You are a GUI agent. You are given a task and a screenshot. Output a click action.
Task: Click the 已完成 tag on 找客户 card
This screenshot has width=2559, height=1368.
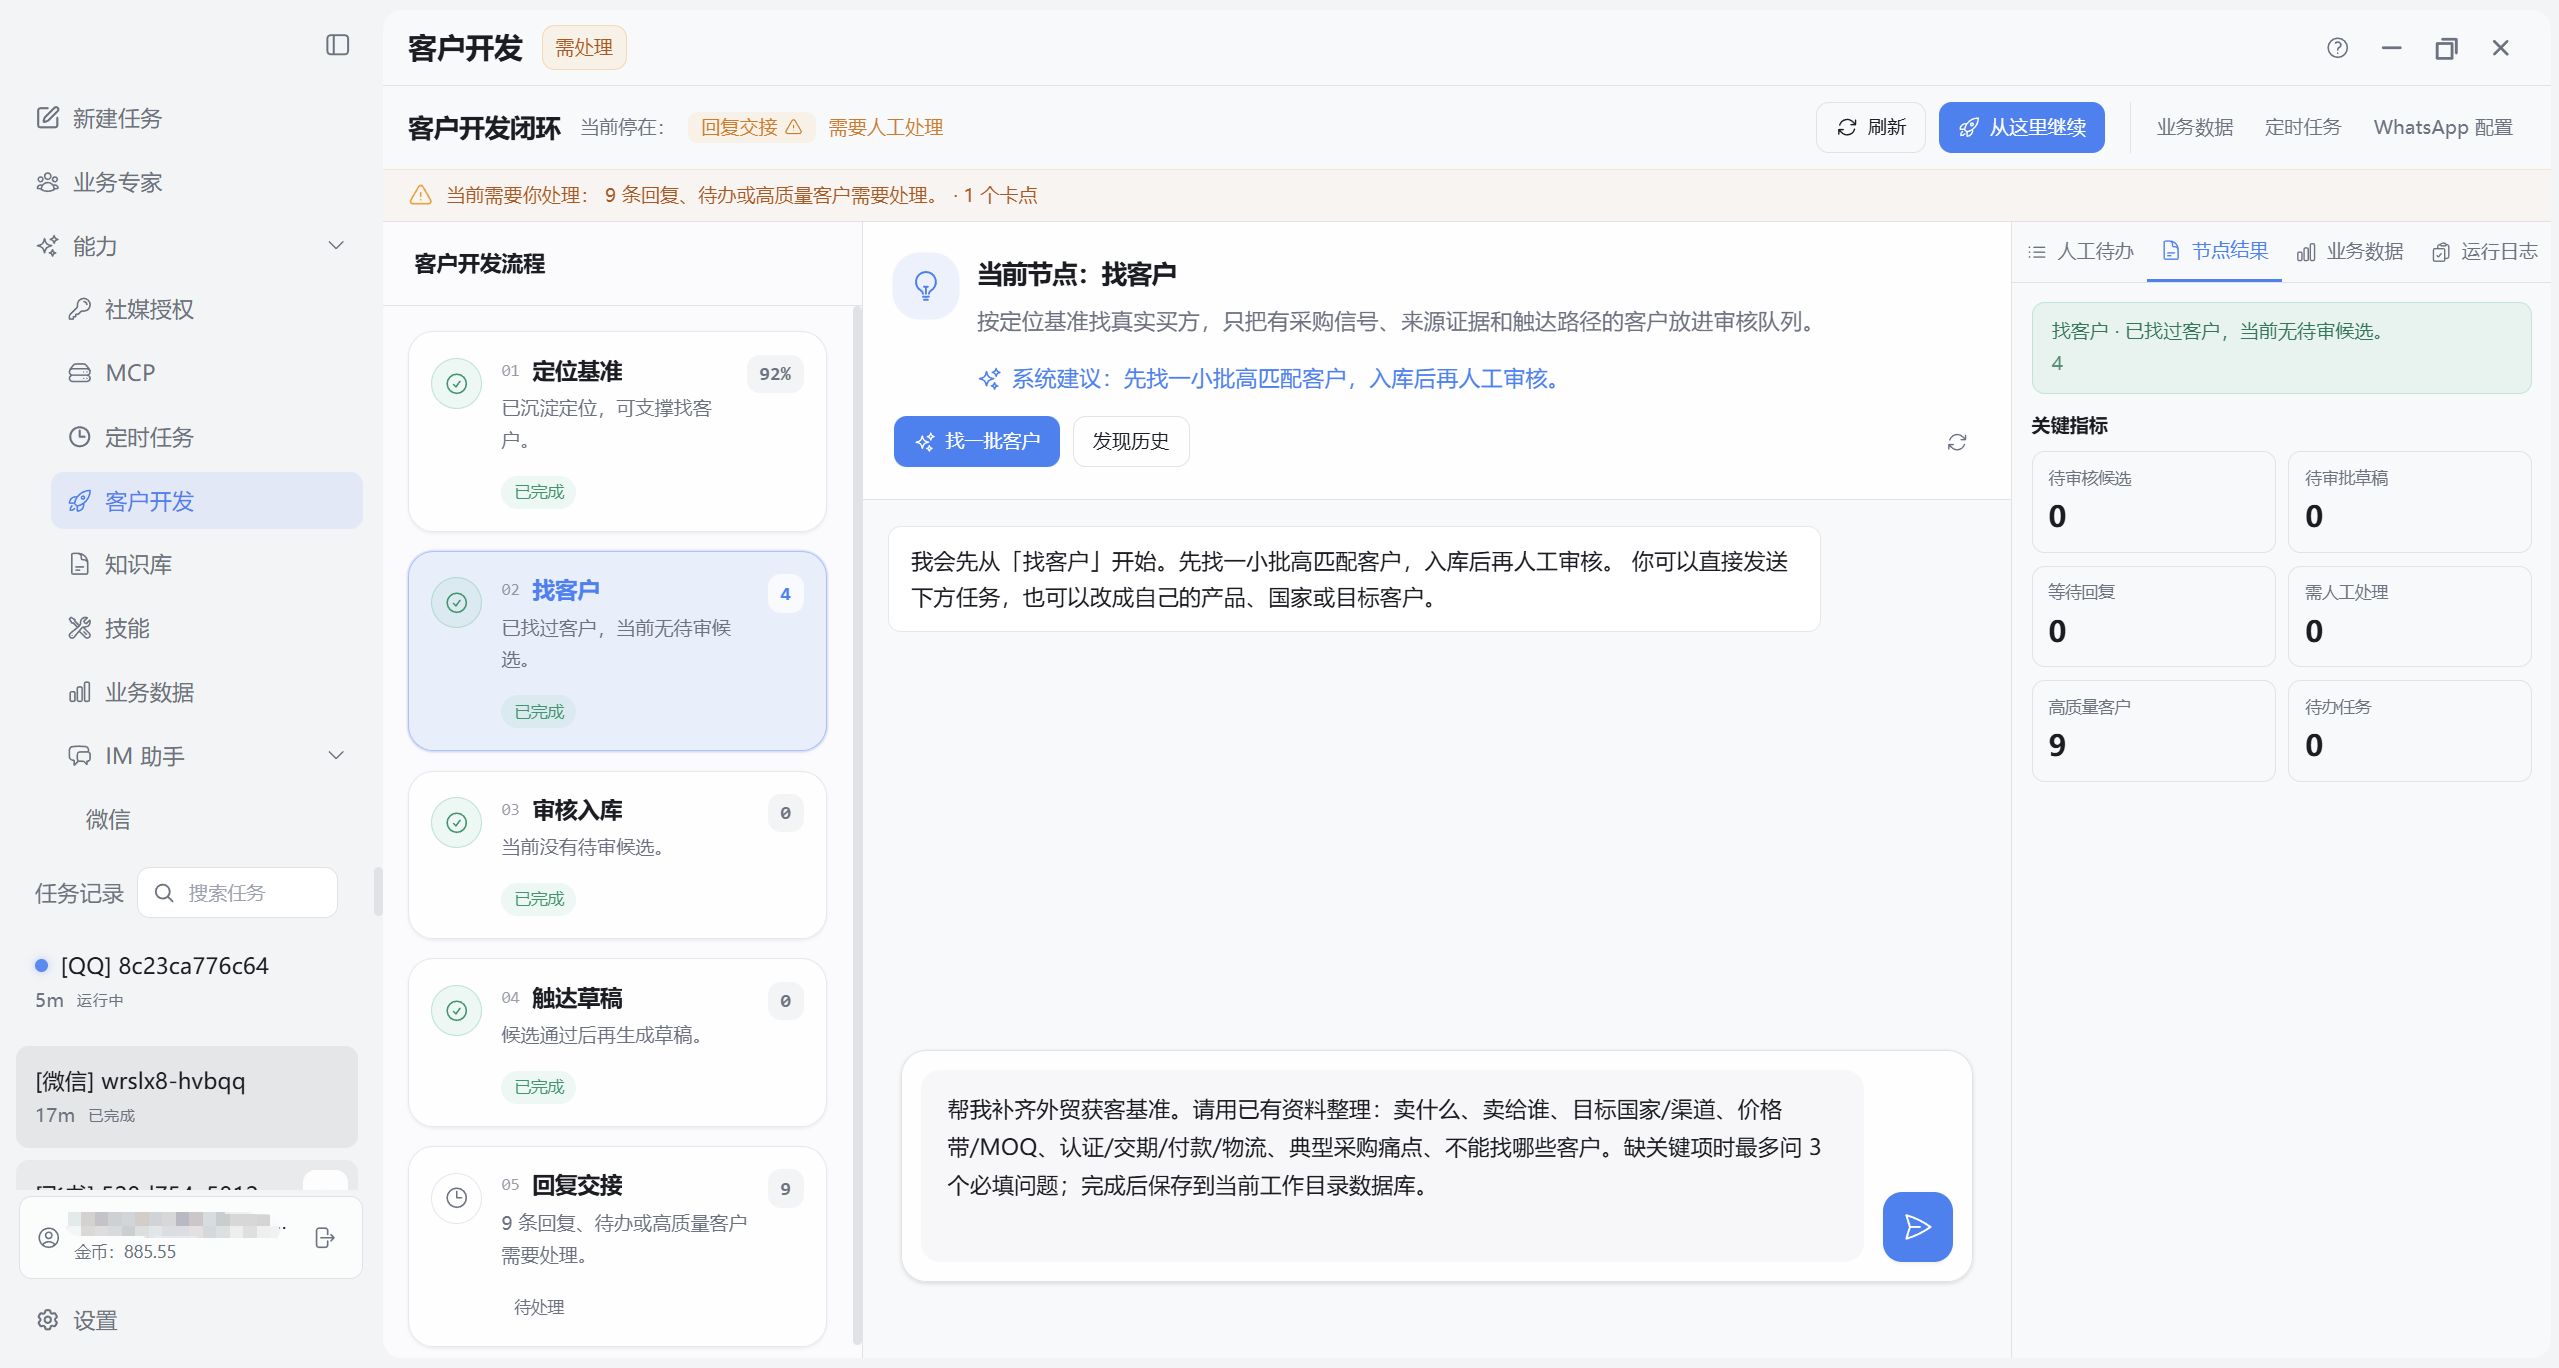click(539, 712)
